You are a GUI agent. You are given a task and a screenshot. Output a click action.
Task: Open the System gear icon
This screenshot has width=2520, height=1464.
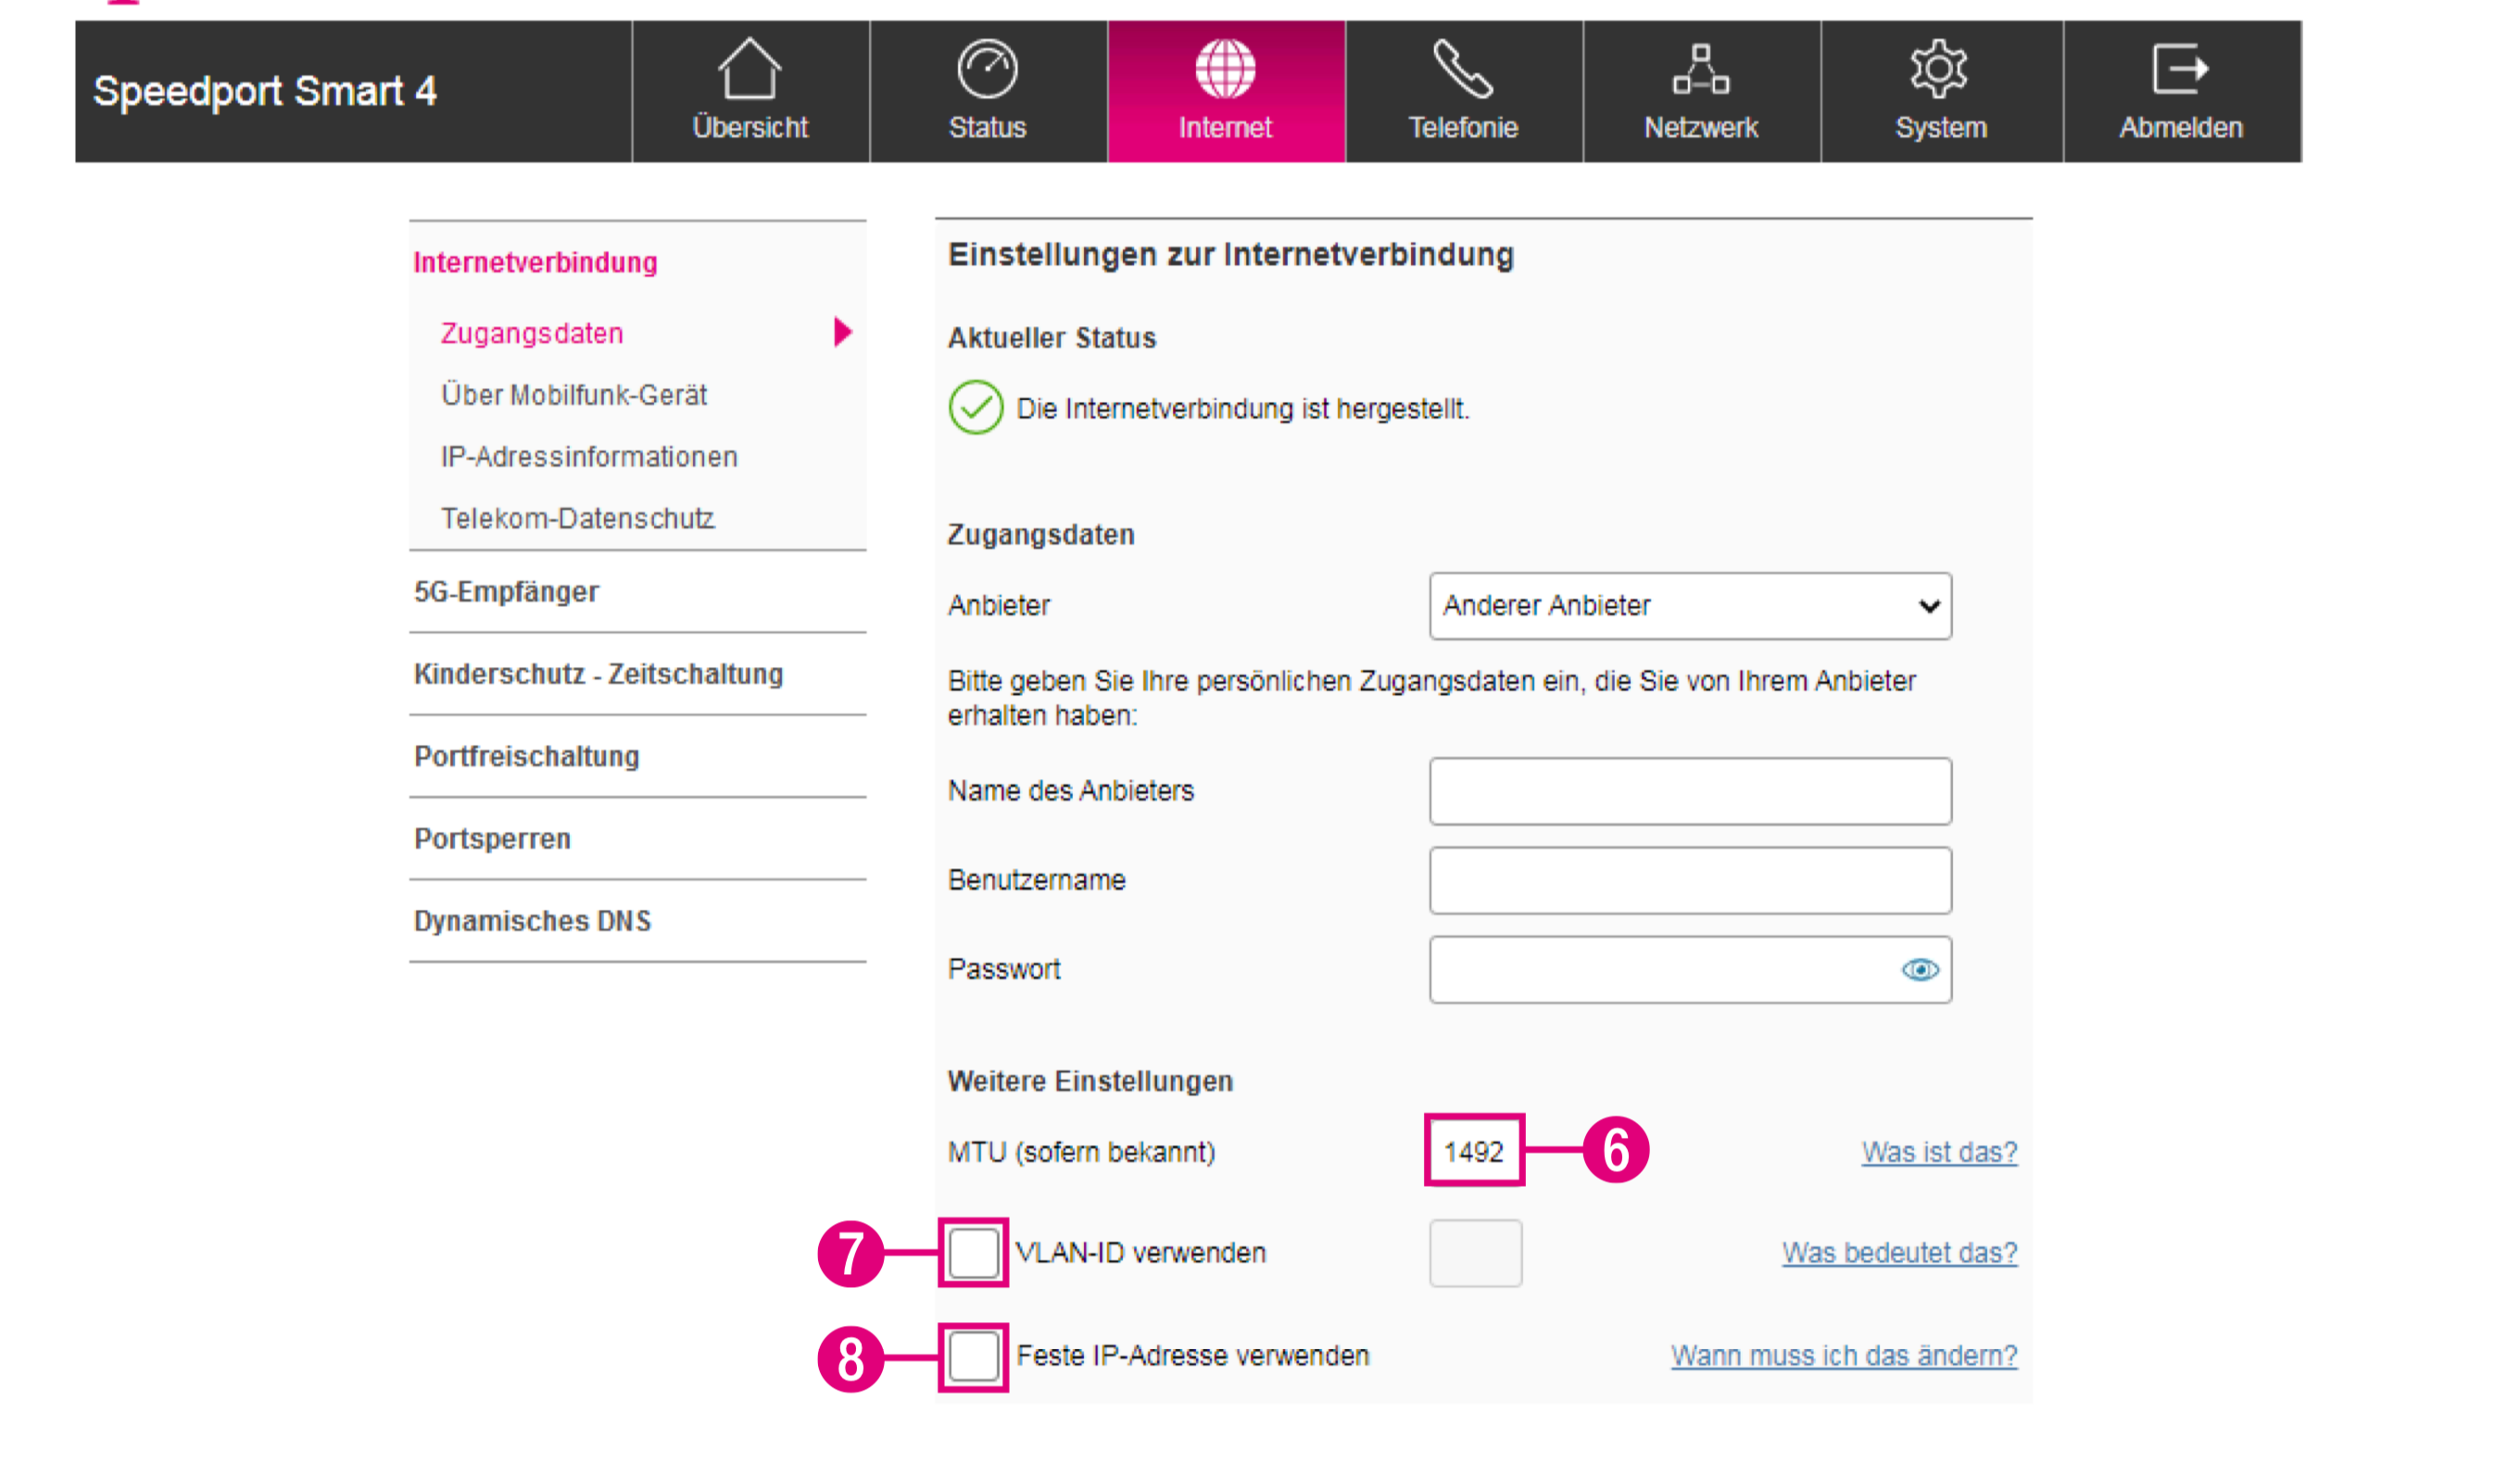click(x=1941, y=69)
